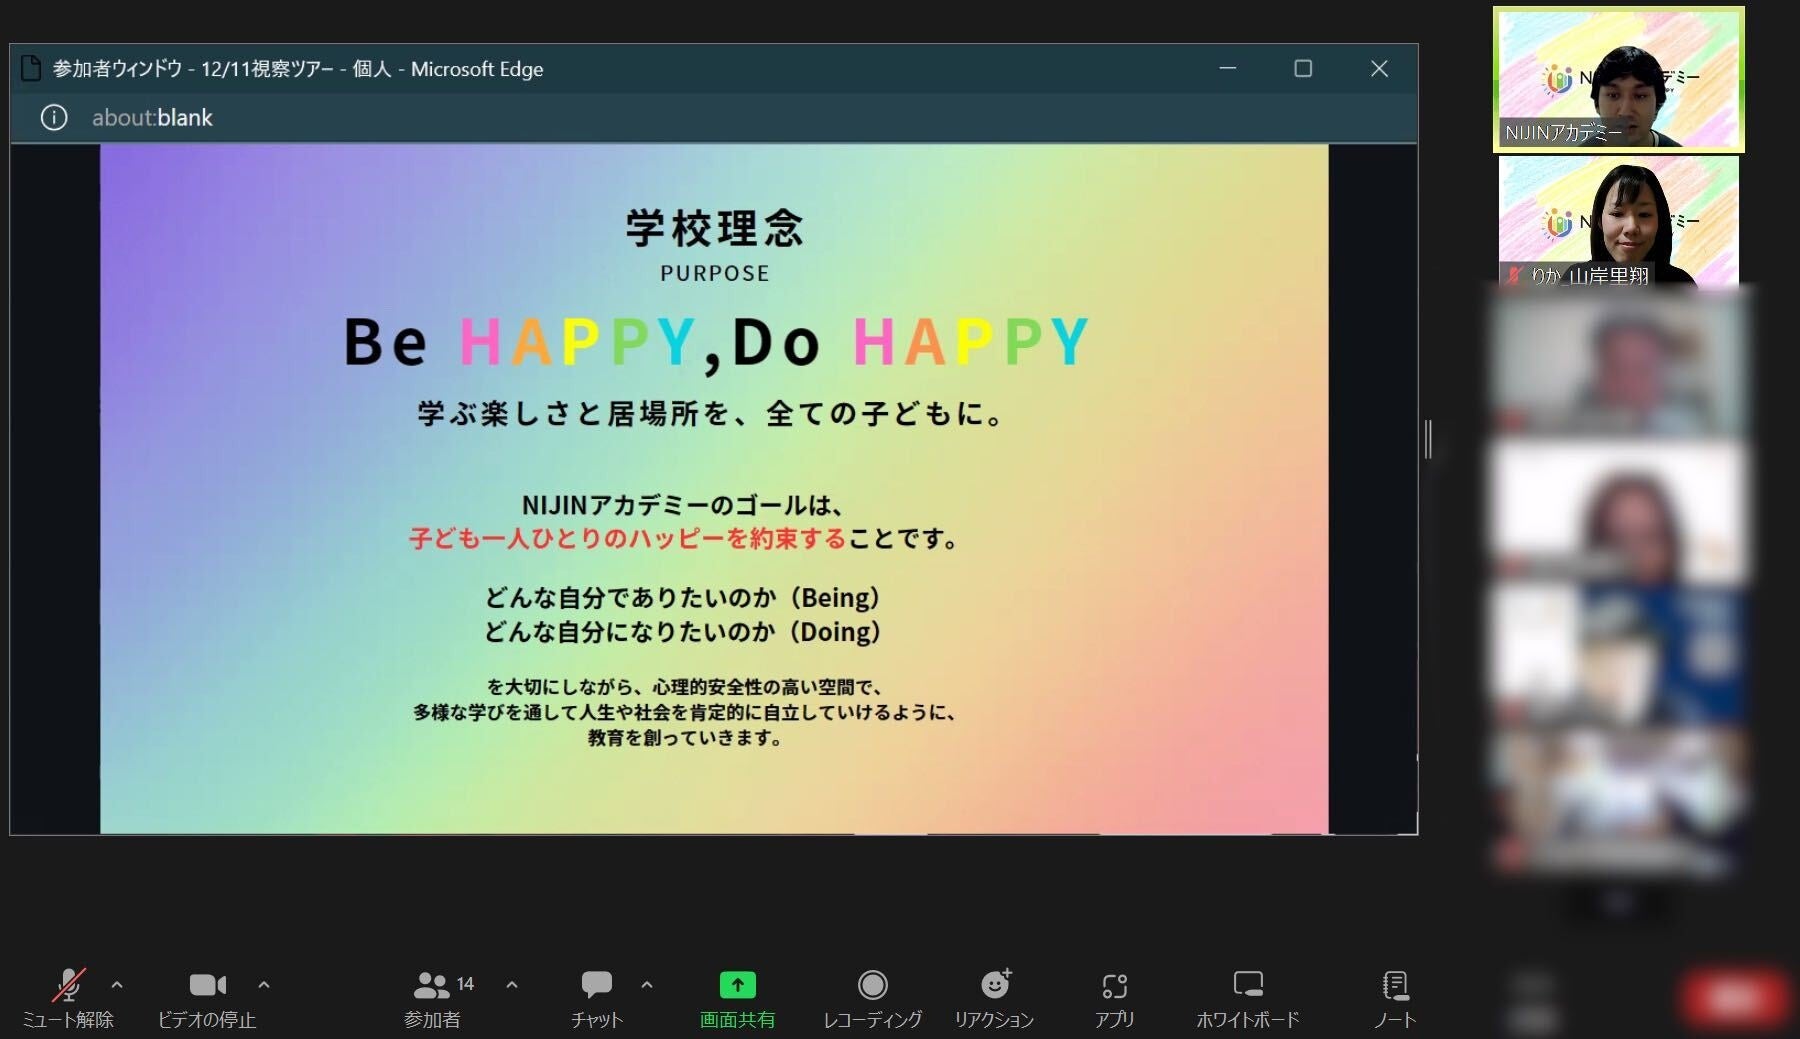Viewport: 1800px width, 1039px height.
Task: Expand video options arrow beside ビデオの停止
Action: 264,985
